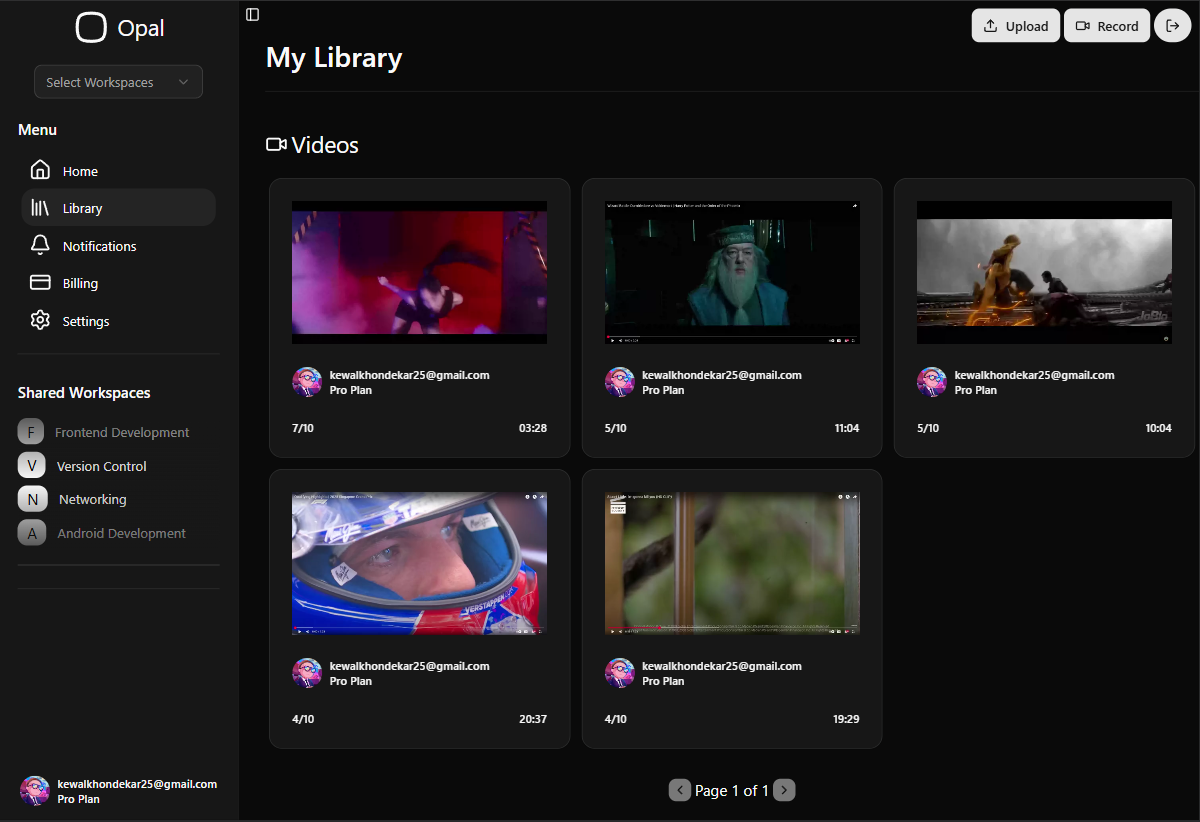This screenshot has height=822, width=1200.
Task: Go to the previous page arrow
Action: pyautogui.click(x=680, y=790)
